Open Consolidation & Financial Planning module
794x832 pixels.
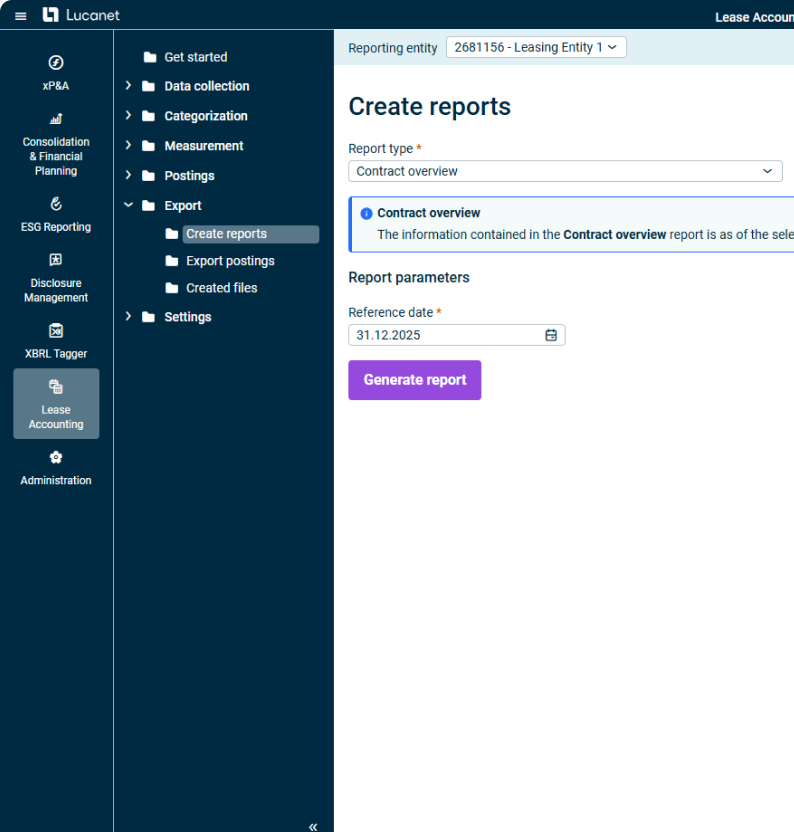coord(56,145)
